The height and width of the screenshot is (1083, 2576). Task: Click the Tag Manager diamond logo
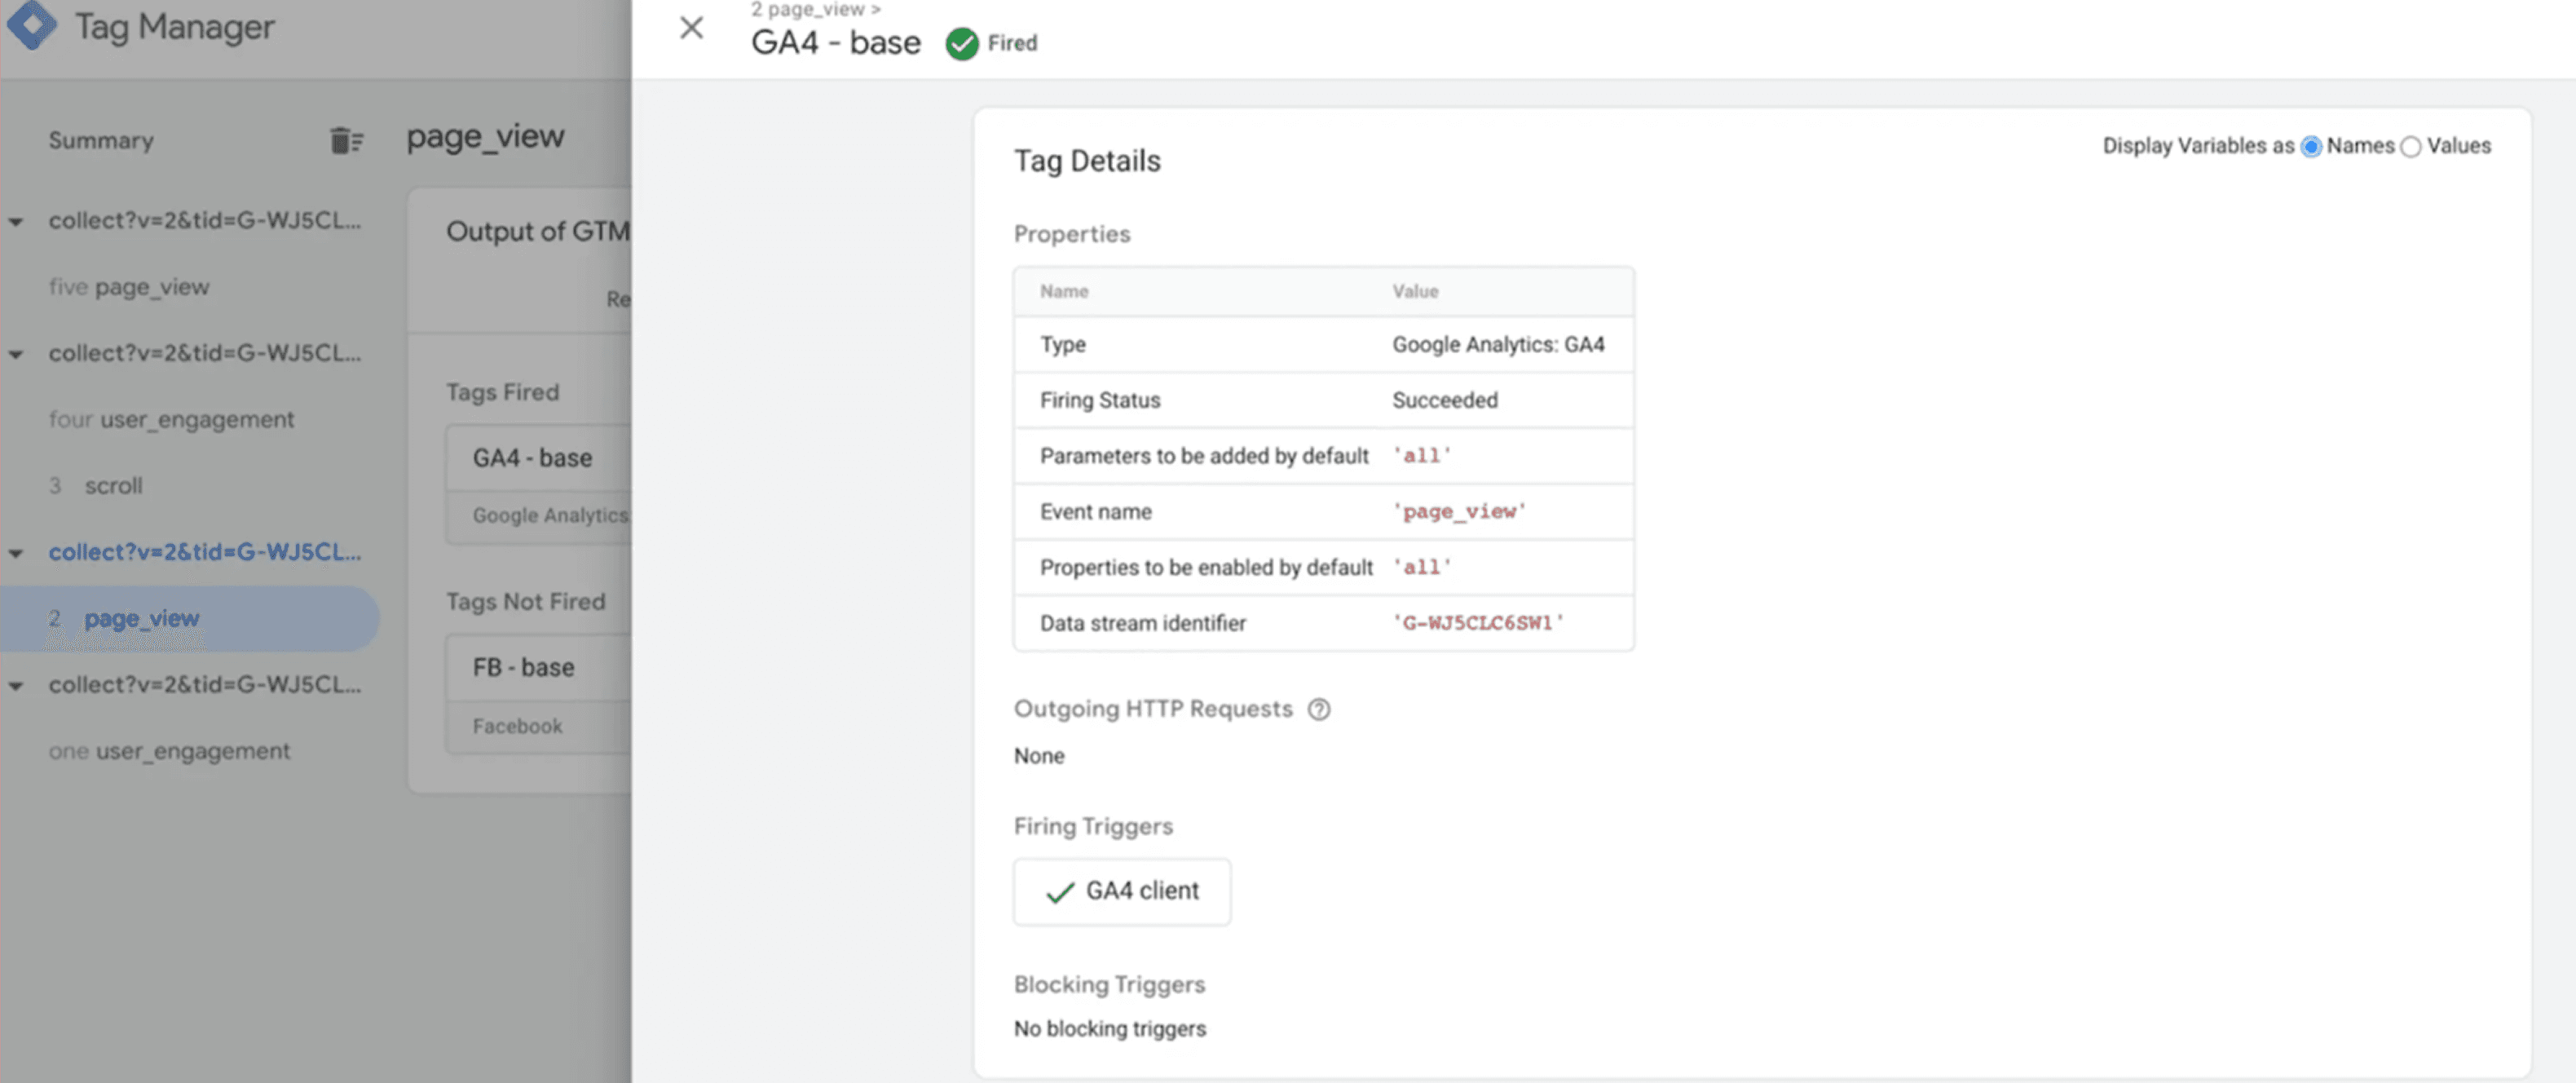33,27
